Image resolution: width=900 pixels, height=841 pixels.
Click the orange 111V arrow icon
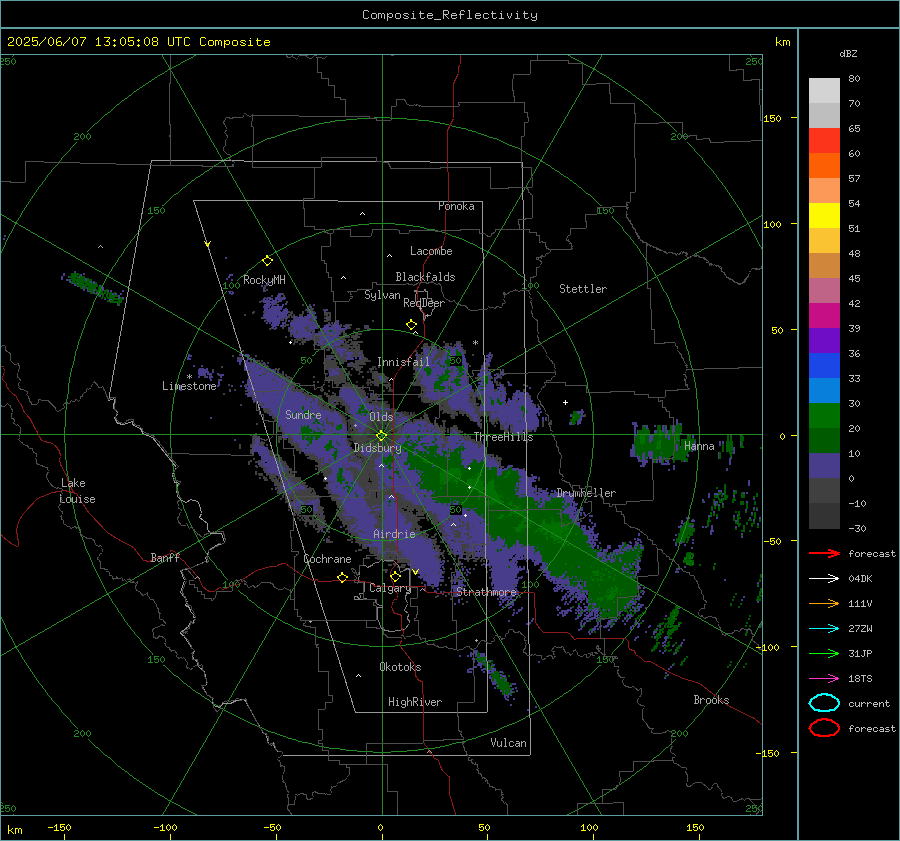(824, 603)
